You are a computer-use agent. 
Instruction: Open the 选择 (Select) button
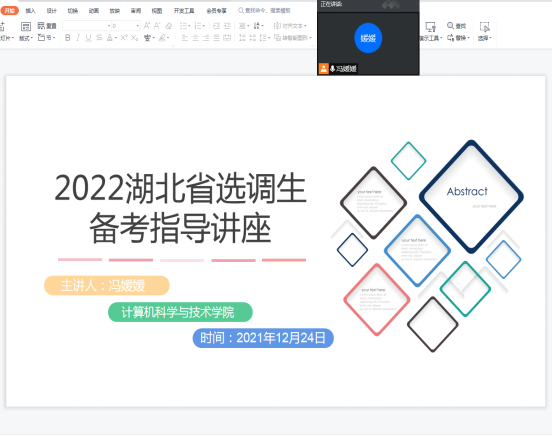tap(484, 32)
